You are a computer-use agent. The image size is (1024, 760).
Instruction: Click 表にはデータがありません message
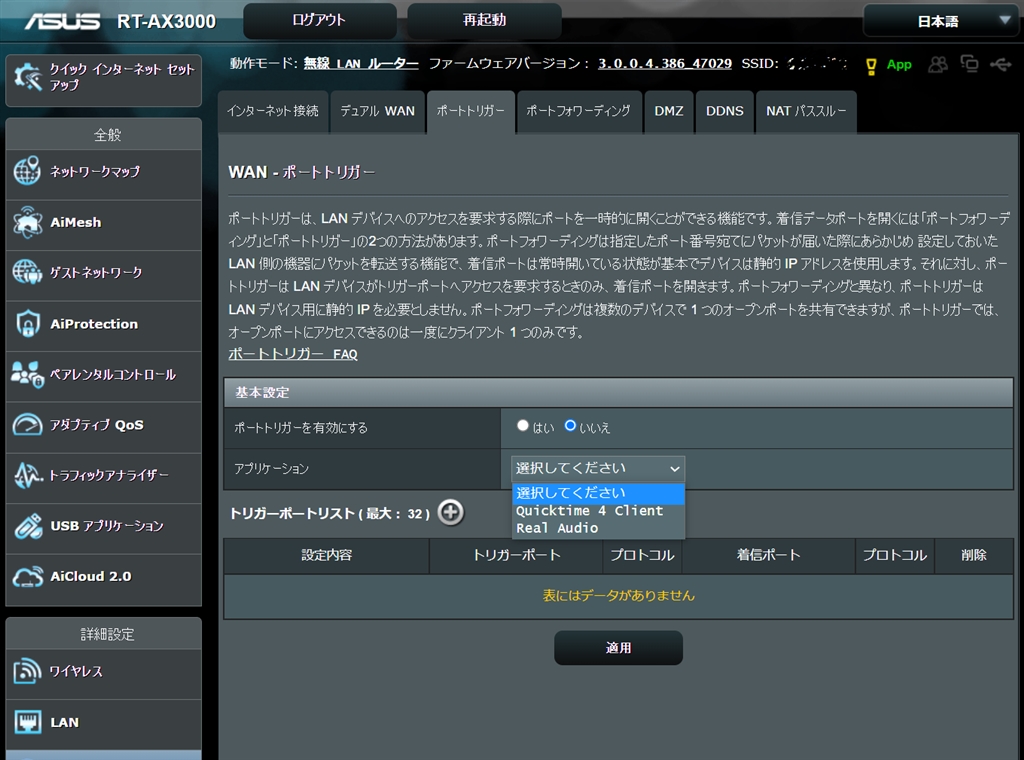pyautogui.click(x=618, y=595)
